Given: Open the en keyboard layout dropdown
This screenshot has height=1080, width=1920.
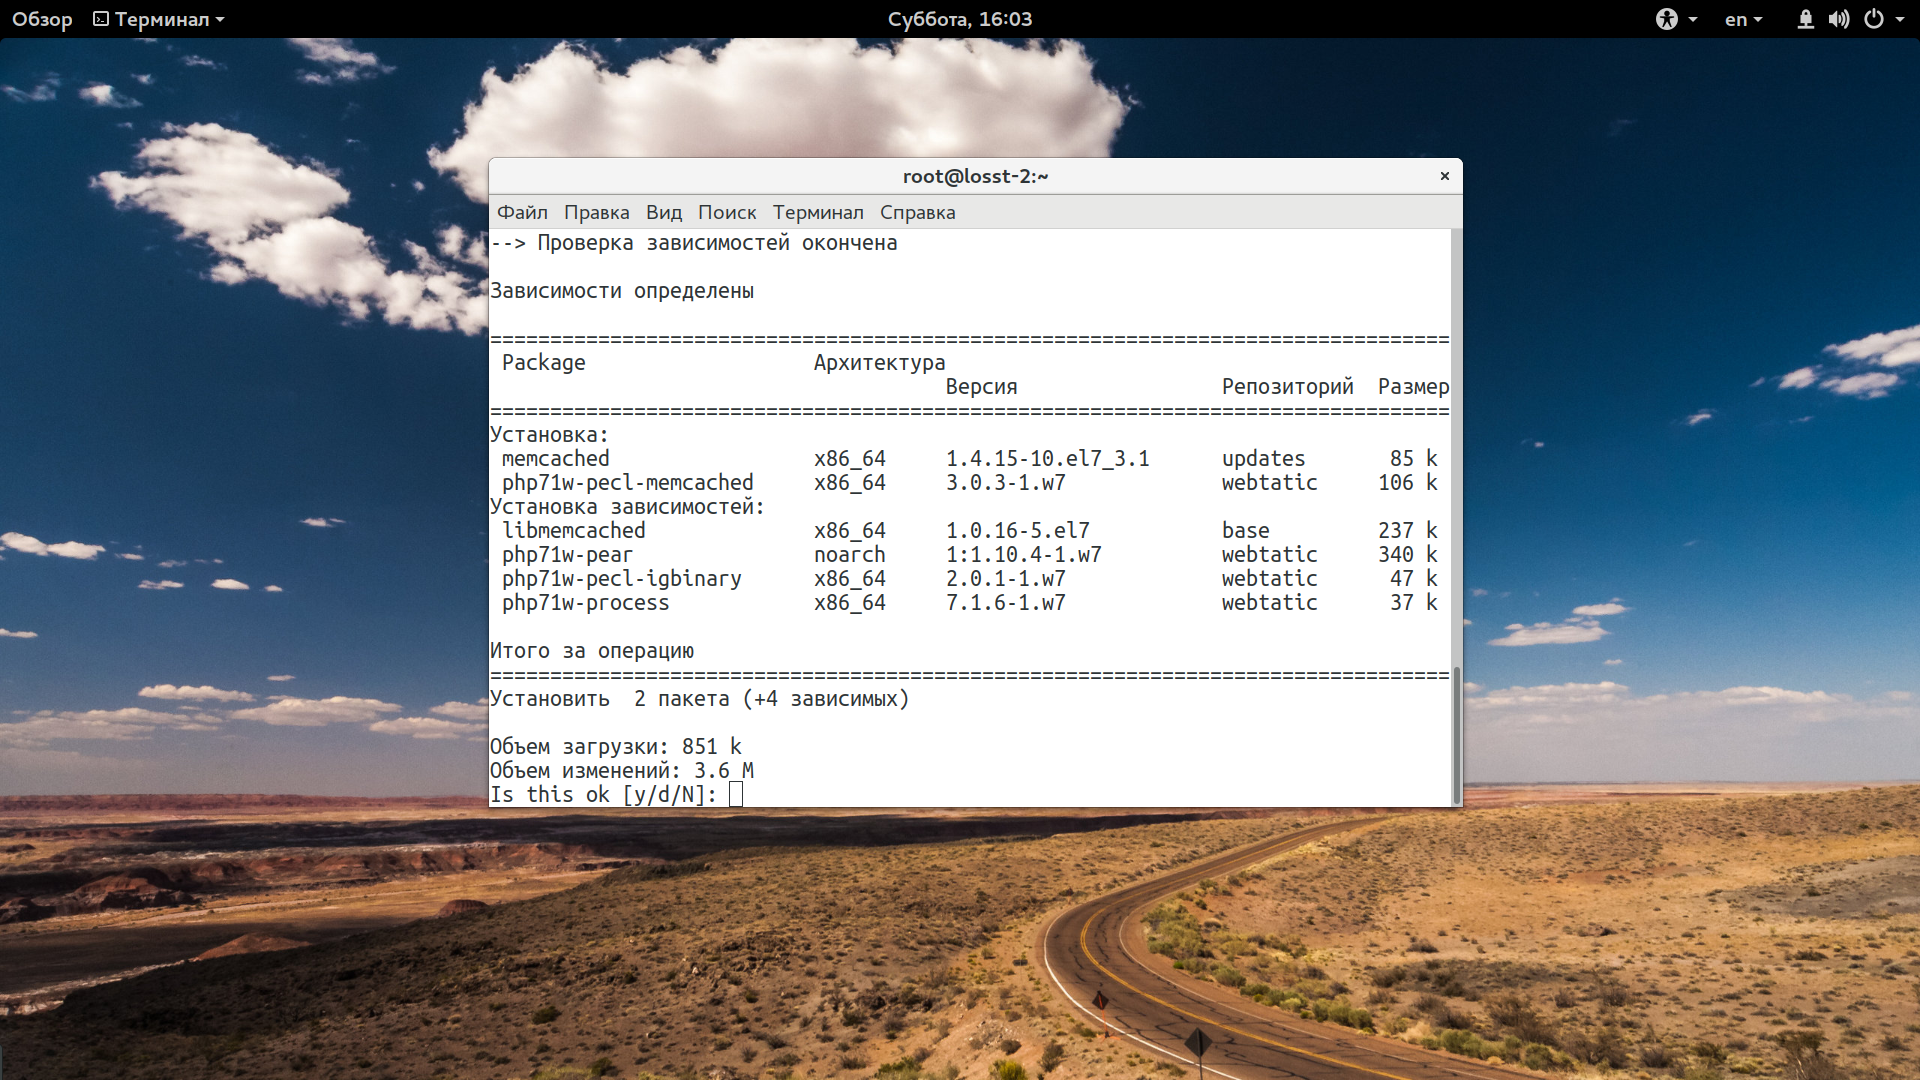Looking at the screenshot, I should [1743, 19].
